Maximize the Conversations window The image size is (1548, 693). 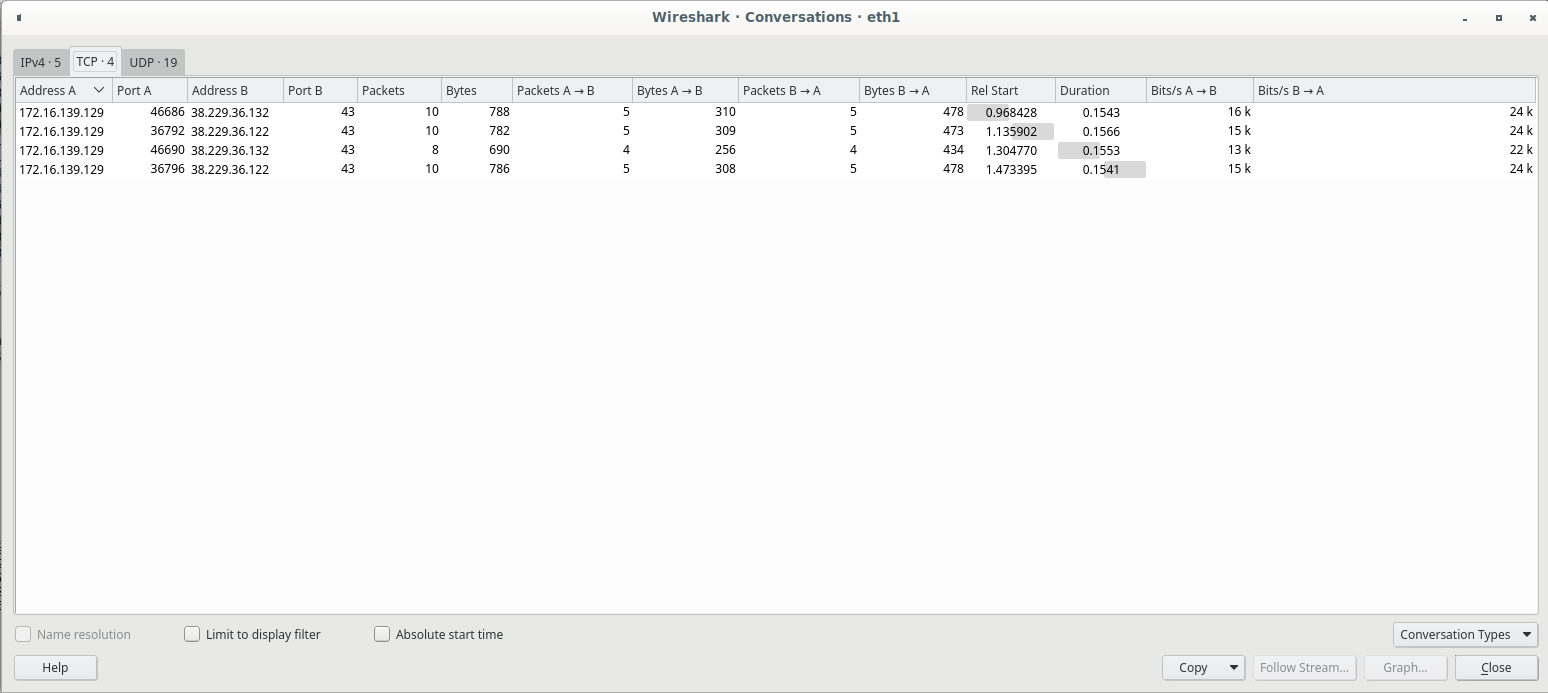[x=1498, y=17]
